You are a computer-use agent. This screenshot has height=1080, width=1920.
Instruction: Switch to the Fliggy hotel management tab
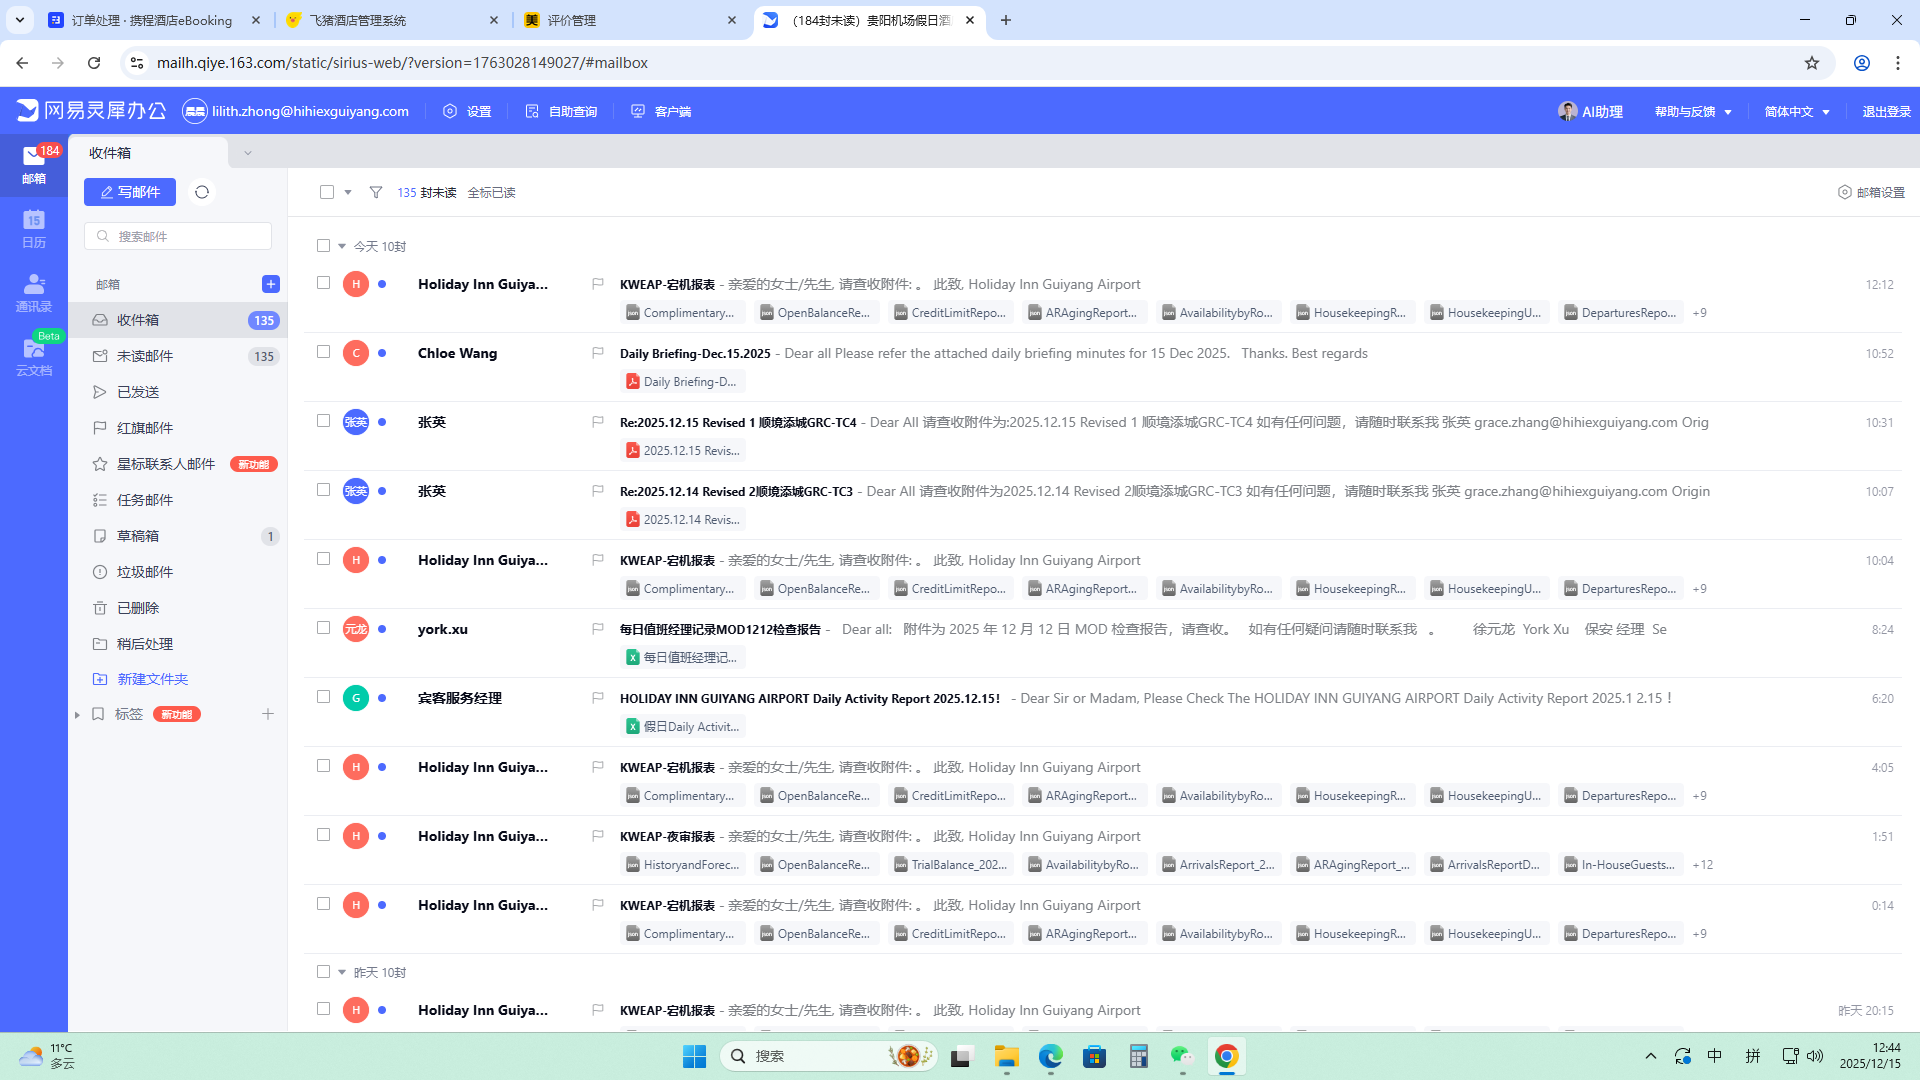tap(390, 20)
